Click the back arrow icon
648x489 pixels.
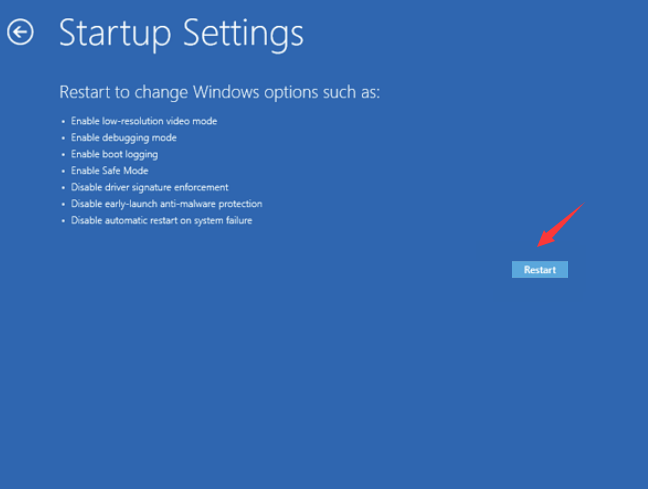(x=20, y=33)
